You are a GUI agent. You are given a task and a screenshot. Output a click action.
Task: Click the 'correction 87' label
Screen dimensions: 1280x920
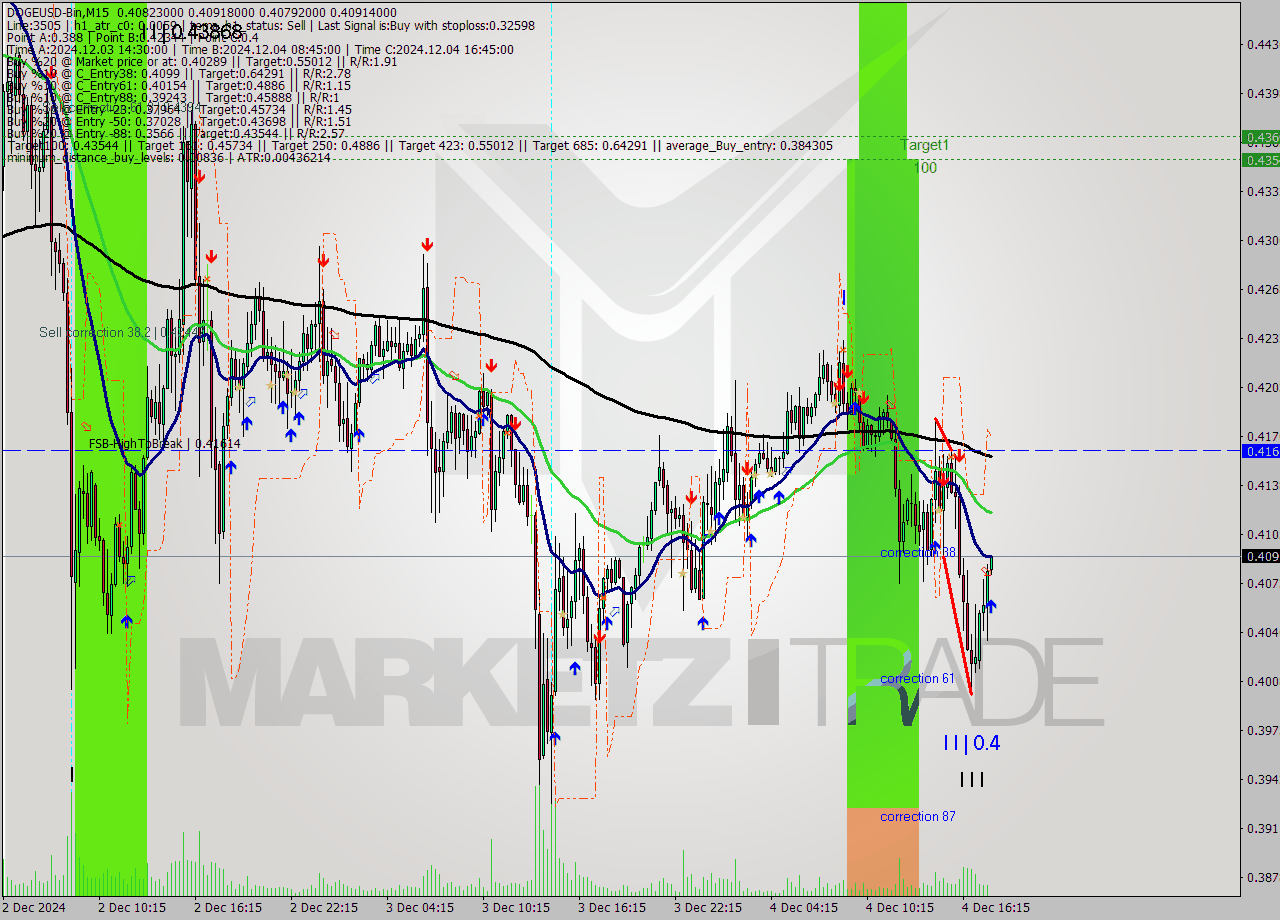(918, 816)
